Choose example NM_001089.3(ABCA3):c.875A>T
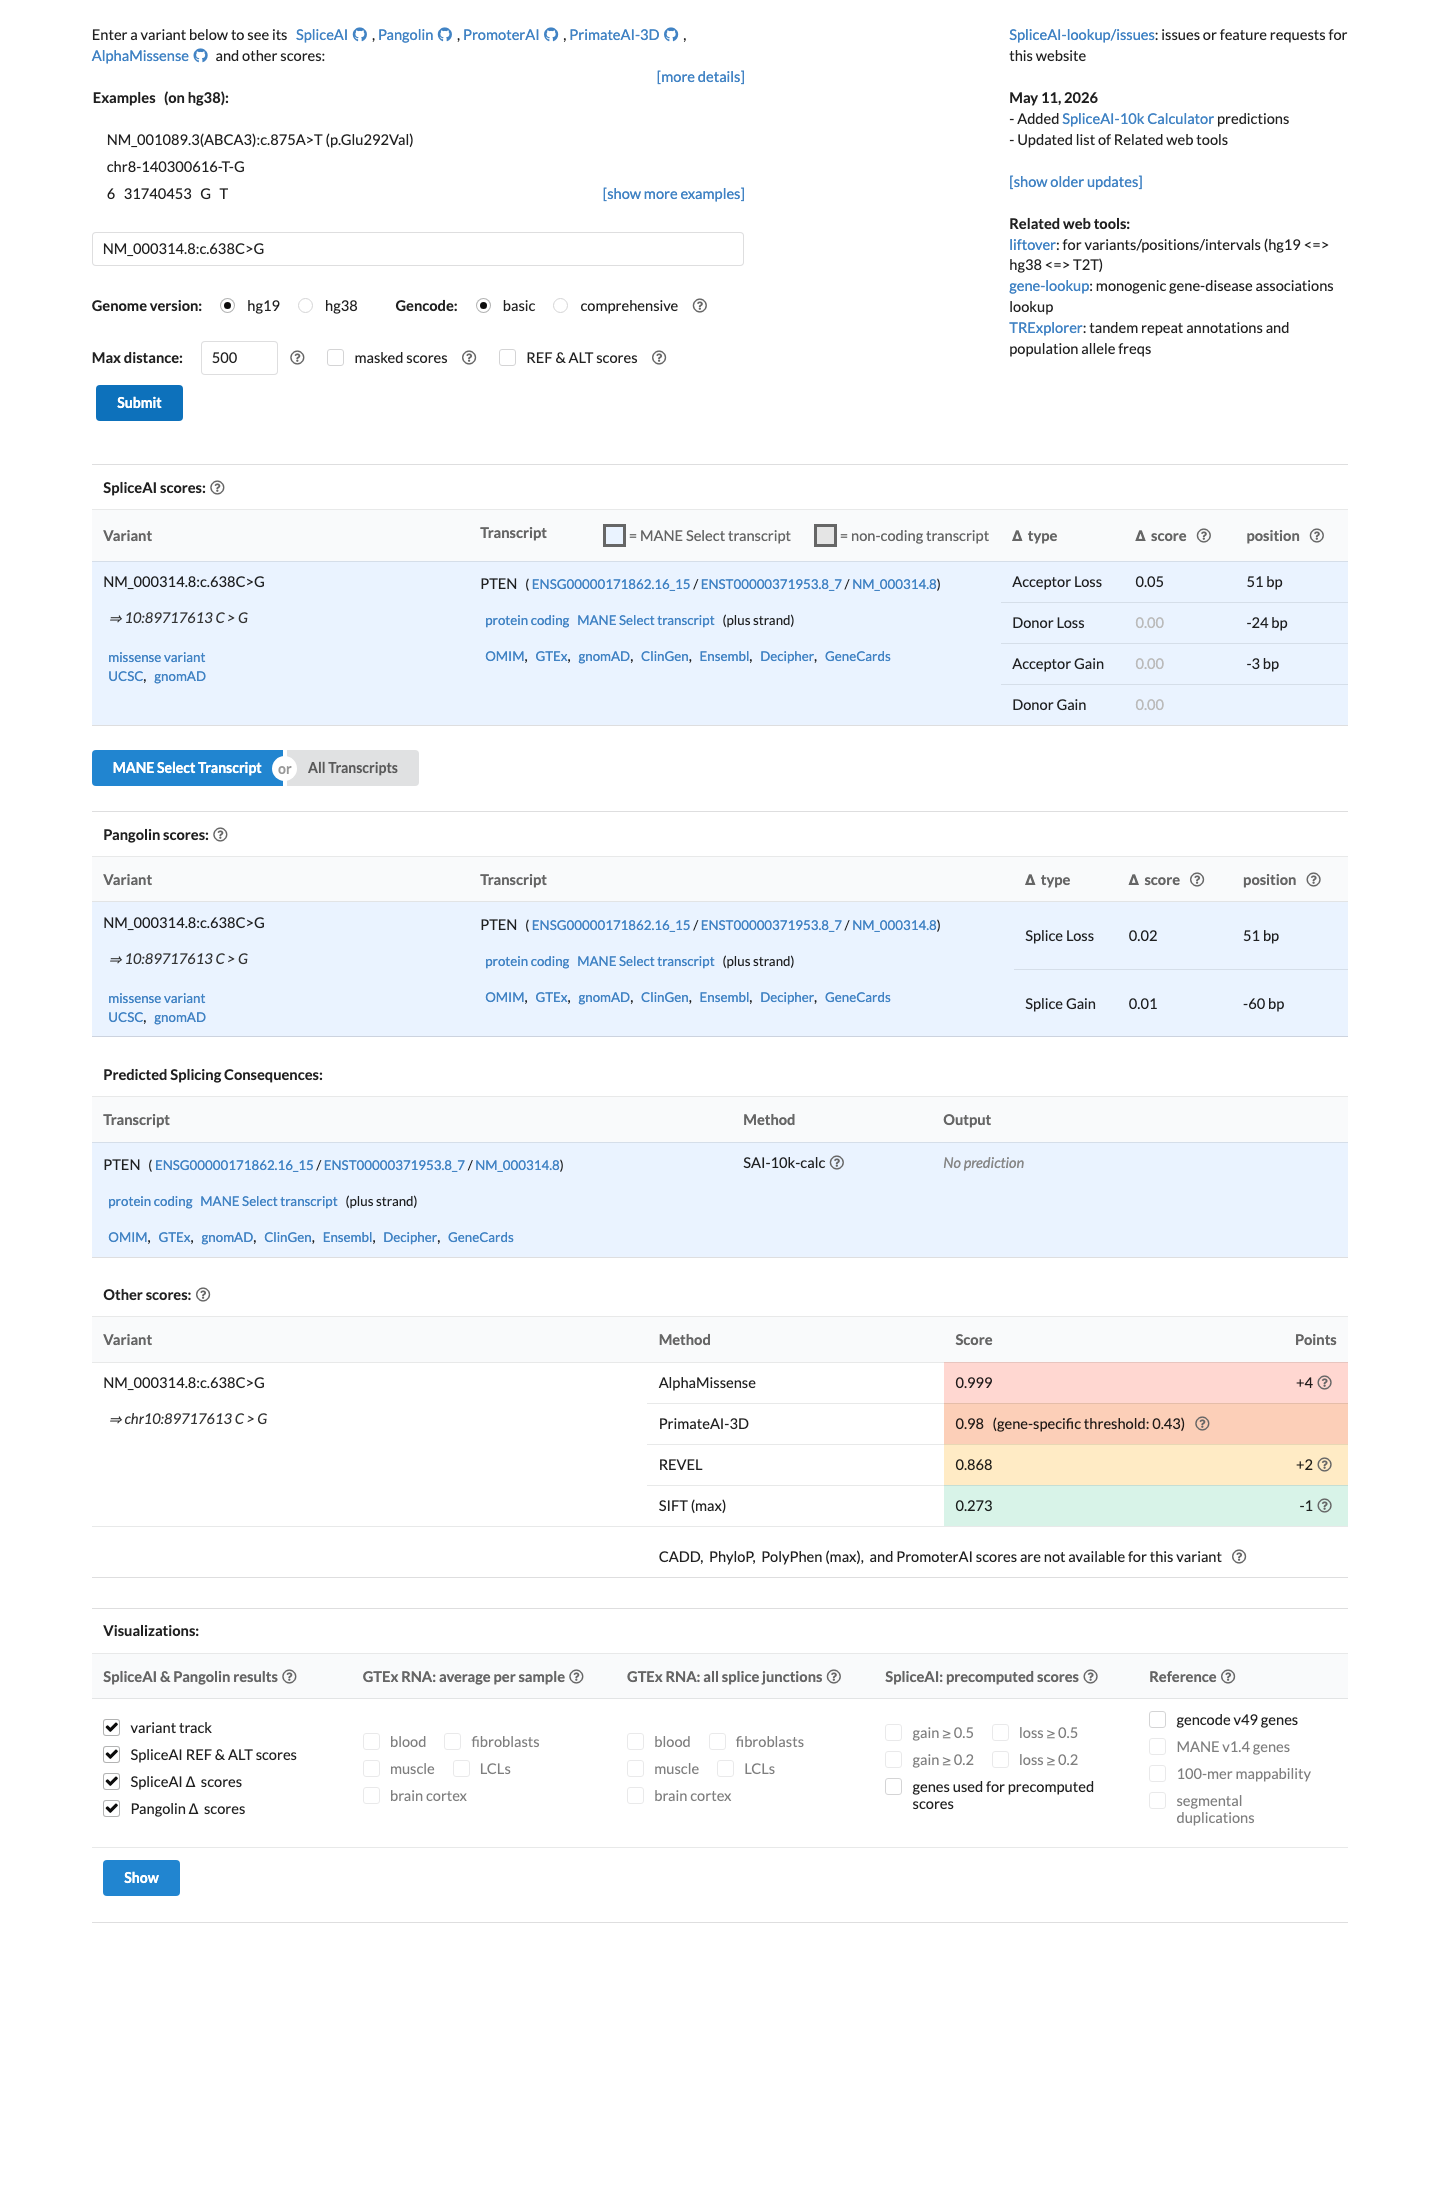This screenshot has width=1454, height=2200. [260, 140]
